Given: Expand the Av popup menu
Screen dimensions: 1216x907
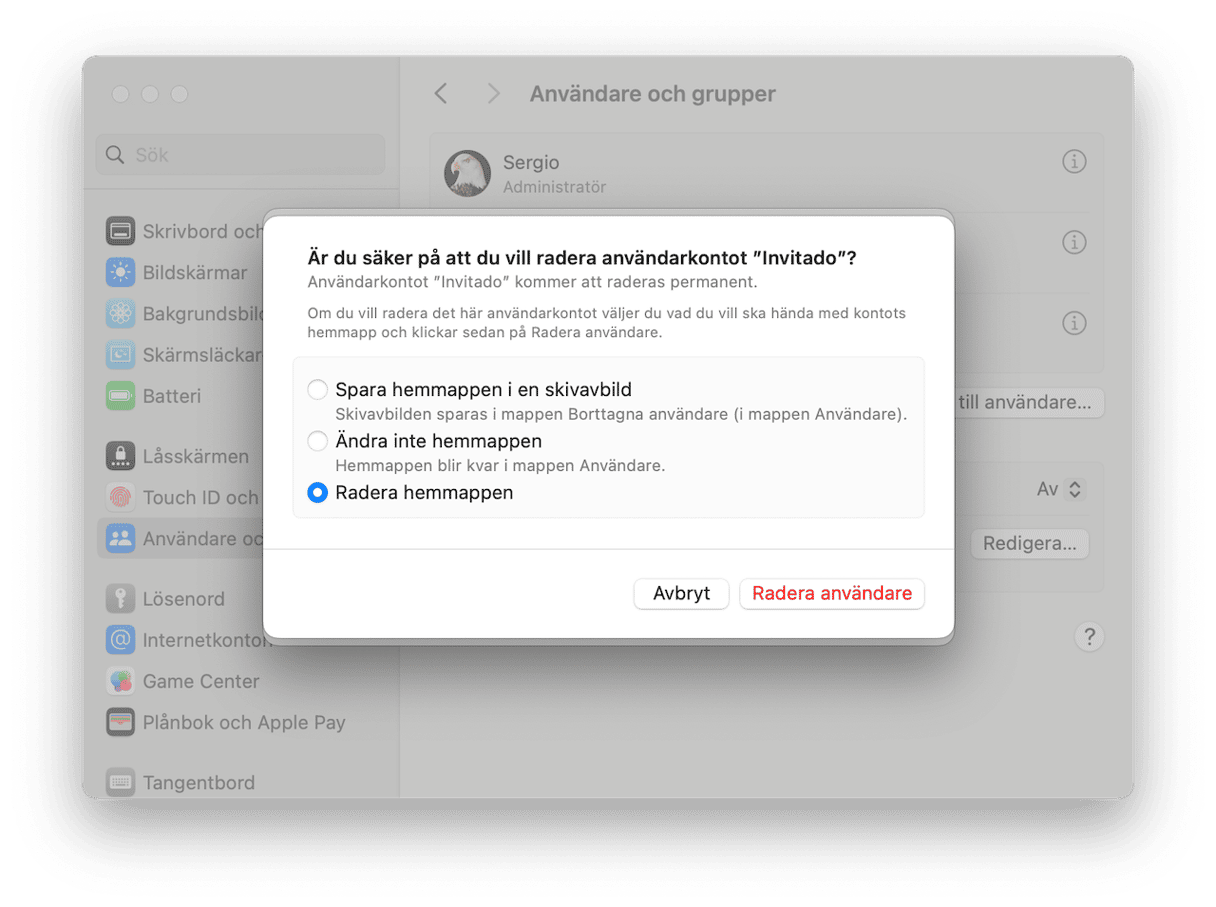Looking at the screenshot, I should click(1060, 490).
